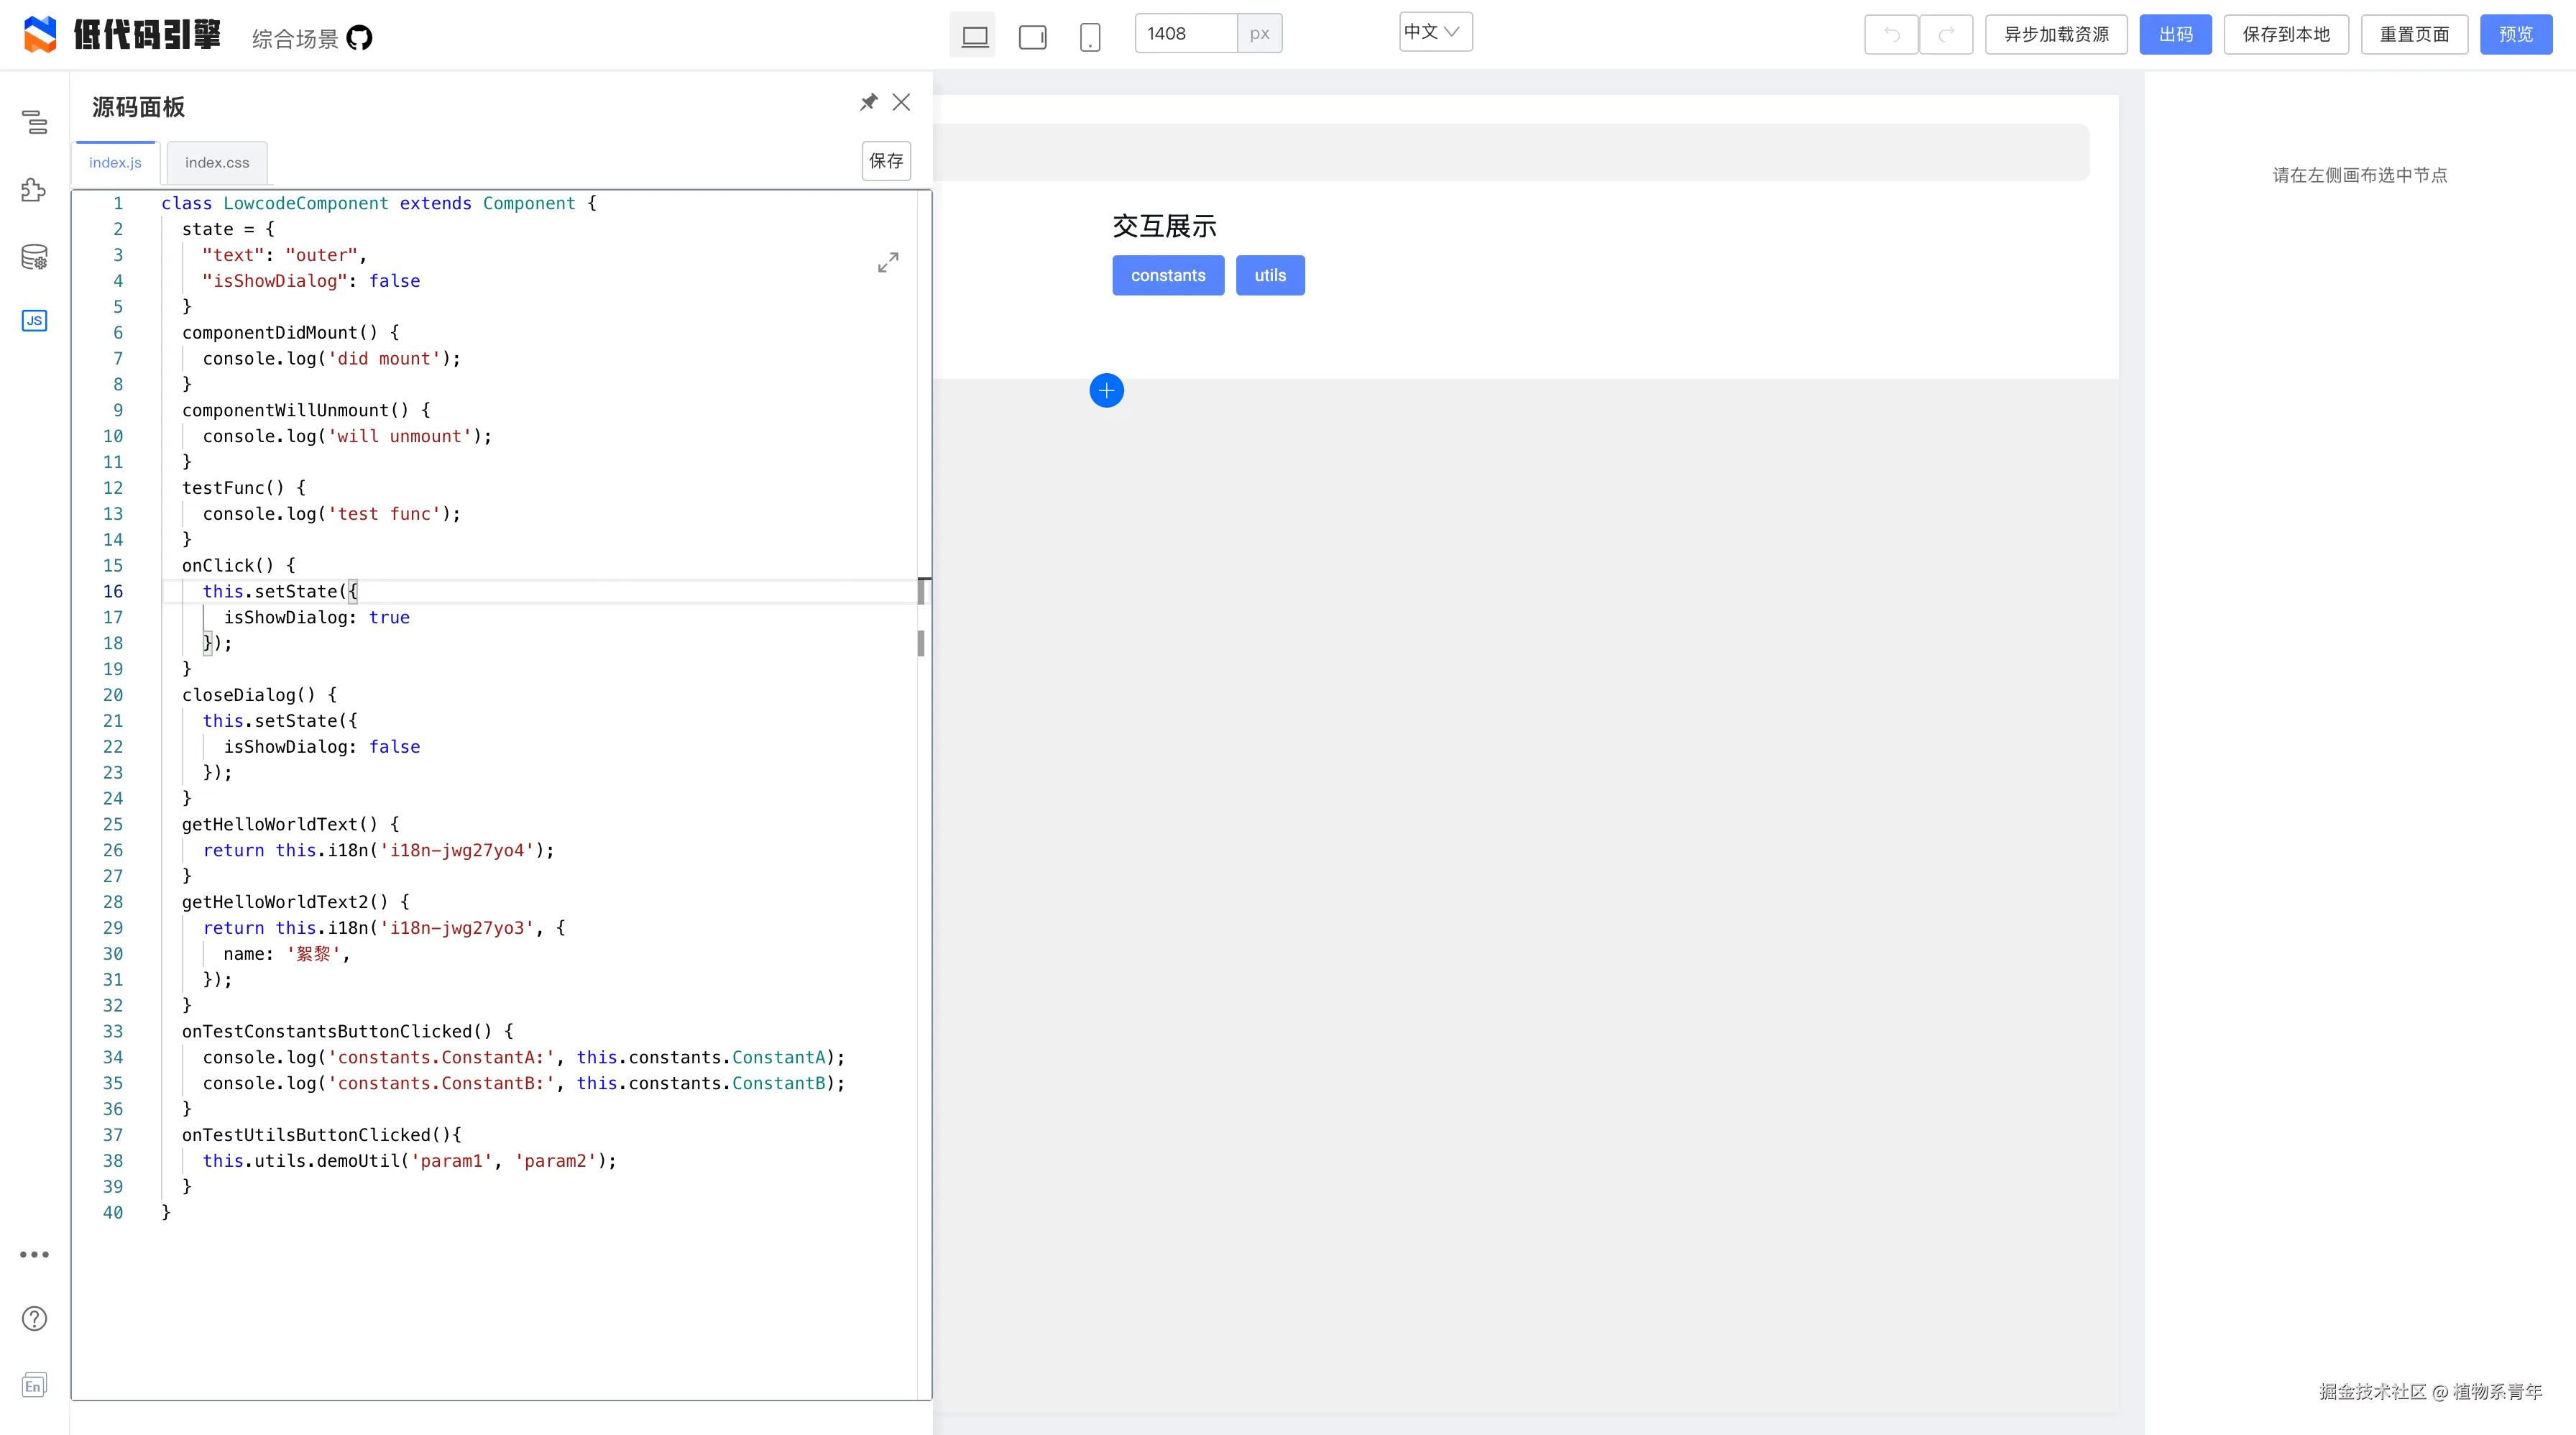This screenshot has height=1435, width=2576.
Task: Select the index.js tab
Action: coord(115,163)
